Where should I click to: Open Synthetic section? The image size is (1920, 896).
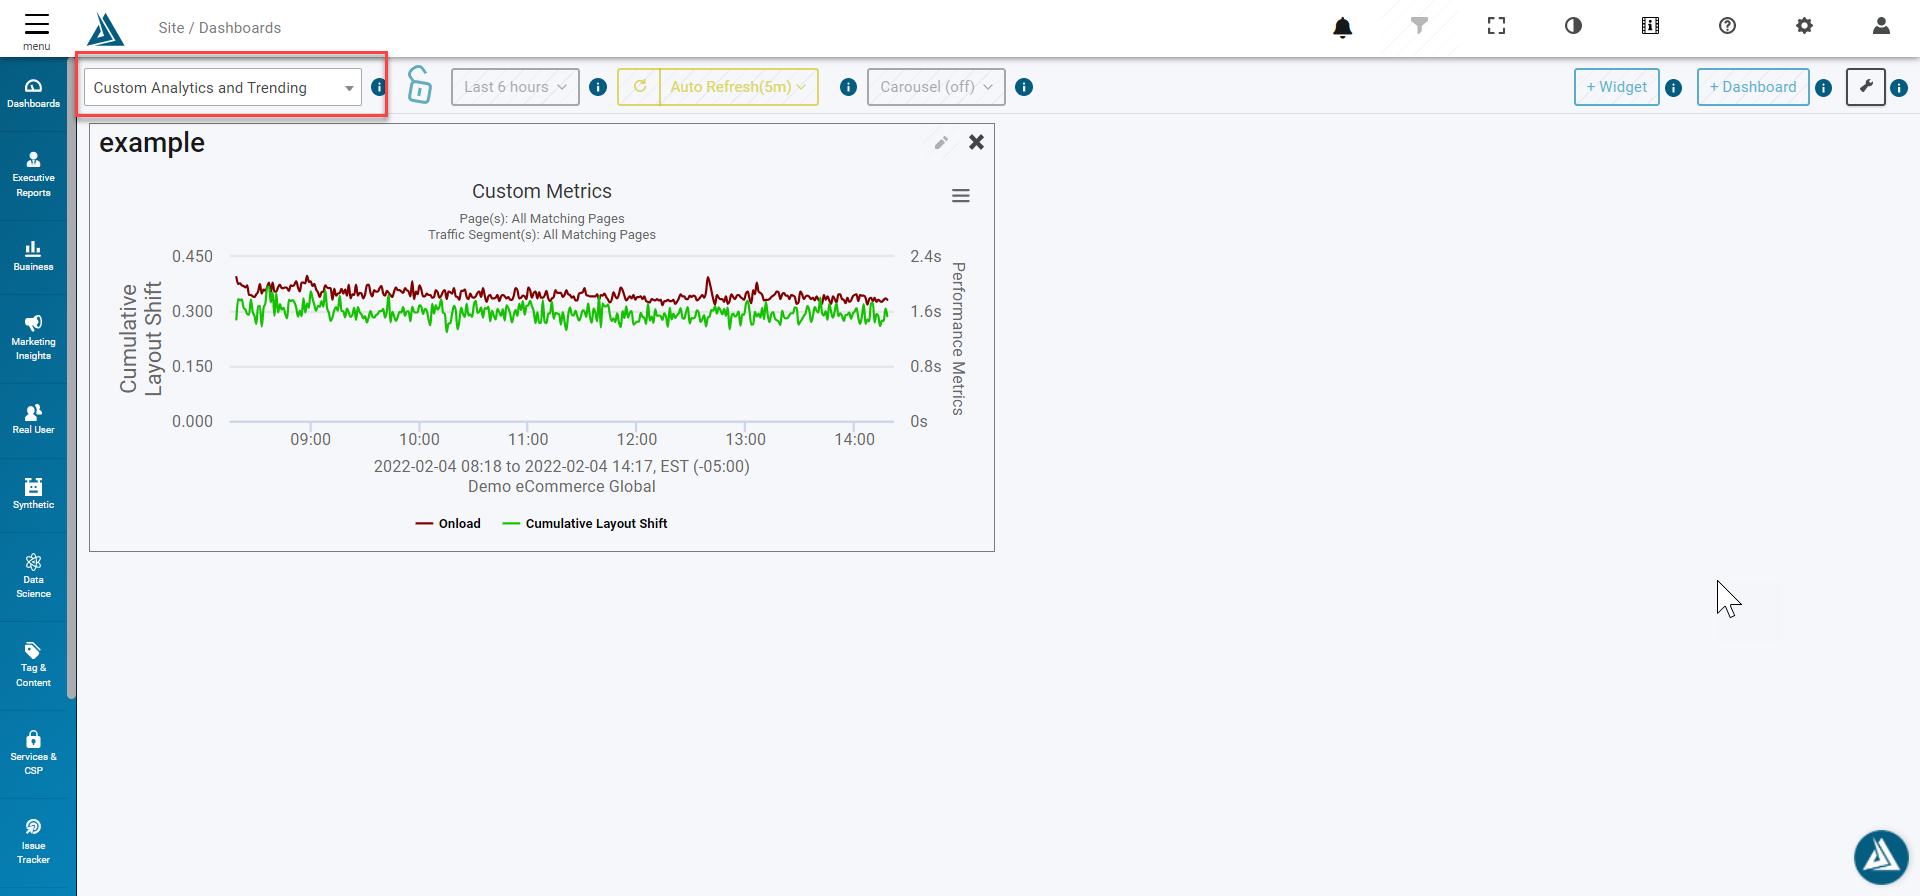pyautogui.click(x=33, y=495)
